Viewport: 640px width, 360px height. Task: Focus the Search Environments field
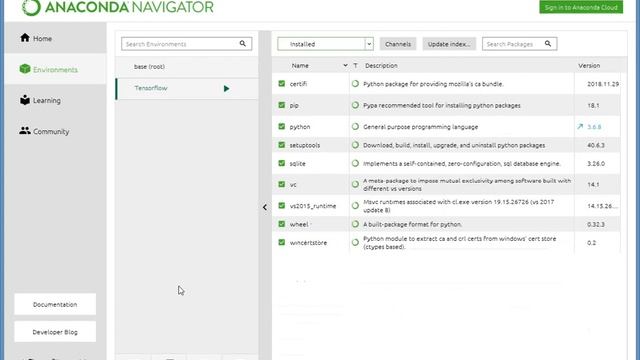tap(186, 44)
